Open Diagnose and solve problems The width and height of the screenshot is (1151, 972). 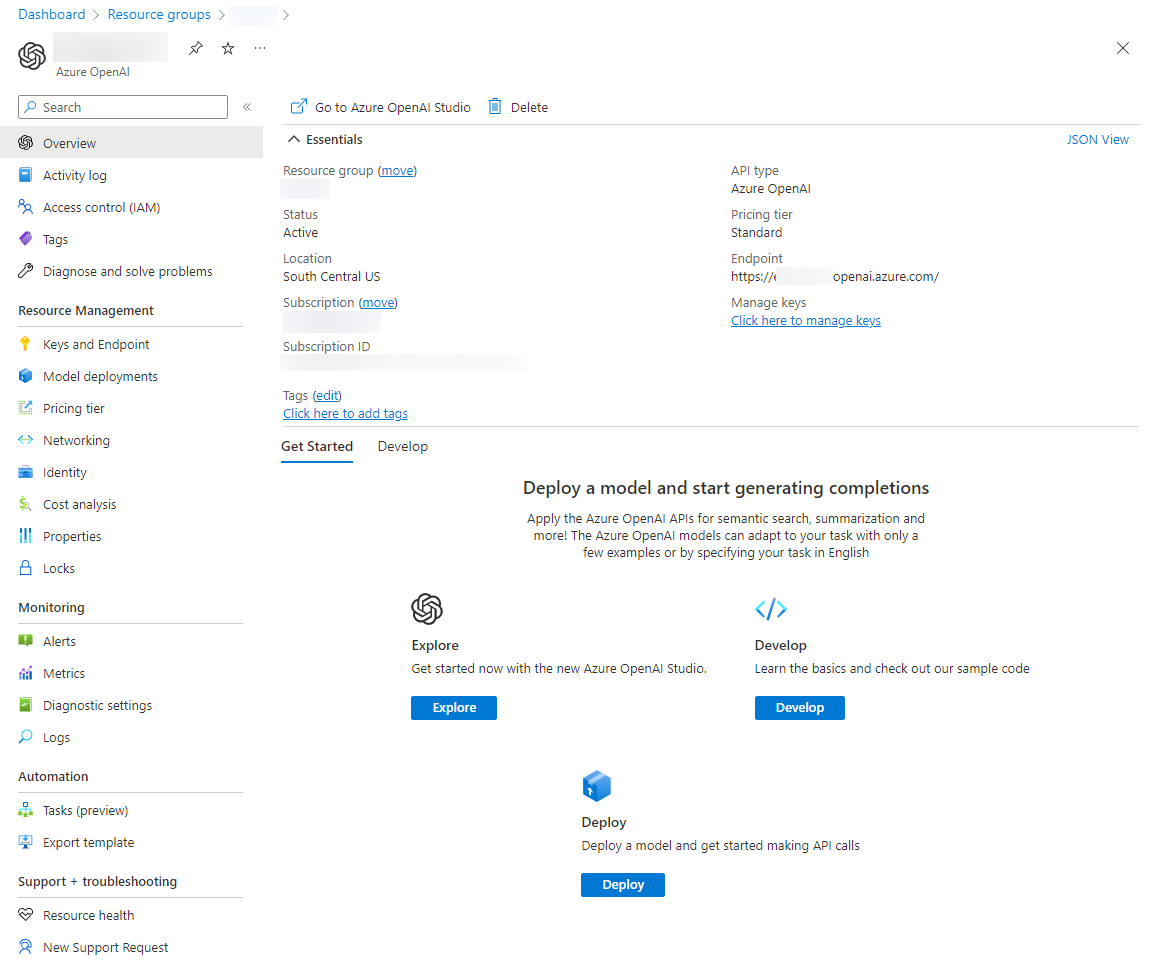pyautogui.click(x=128, y=272)
